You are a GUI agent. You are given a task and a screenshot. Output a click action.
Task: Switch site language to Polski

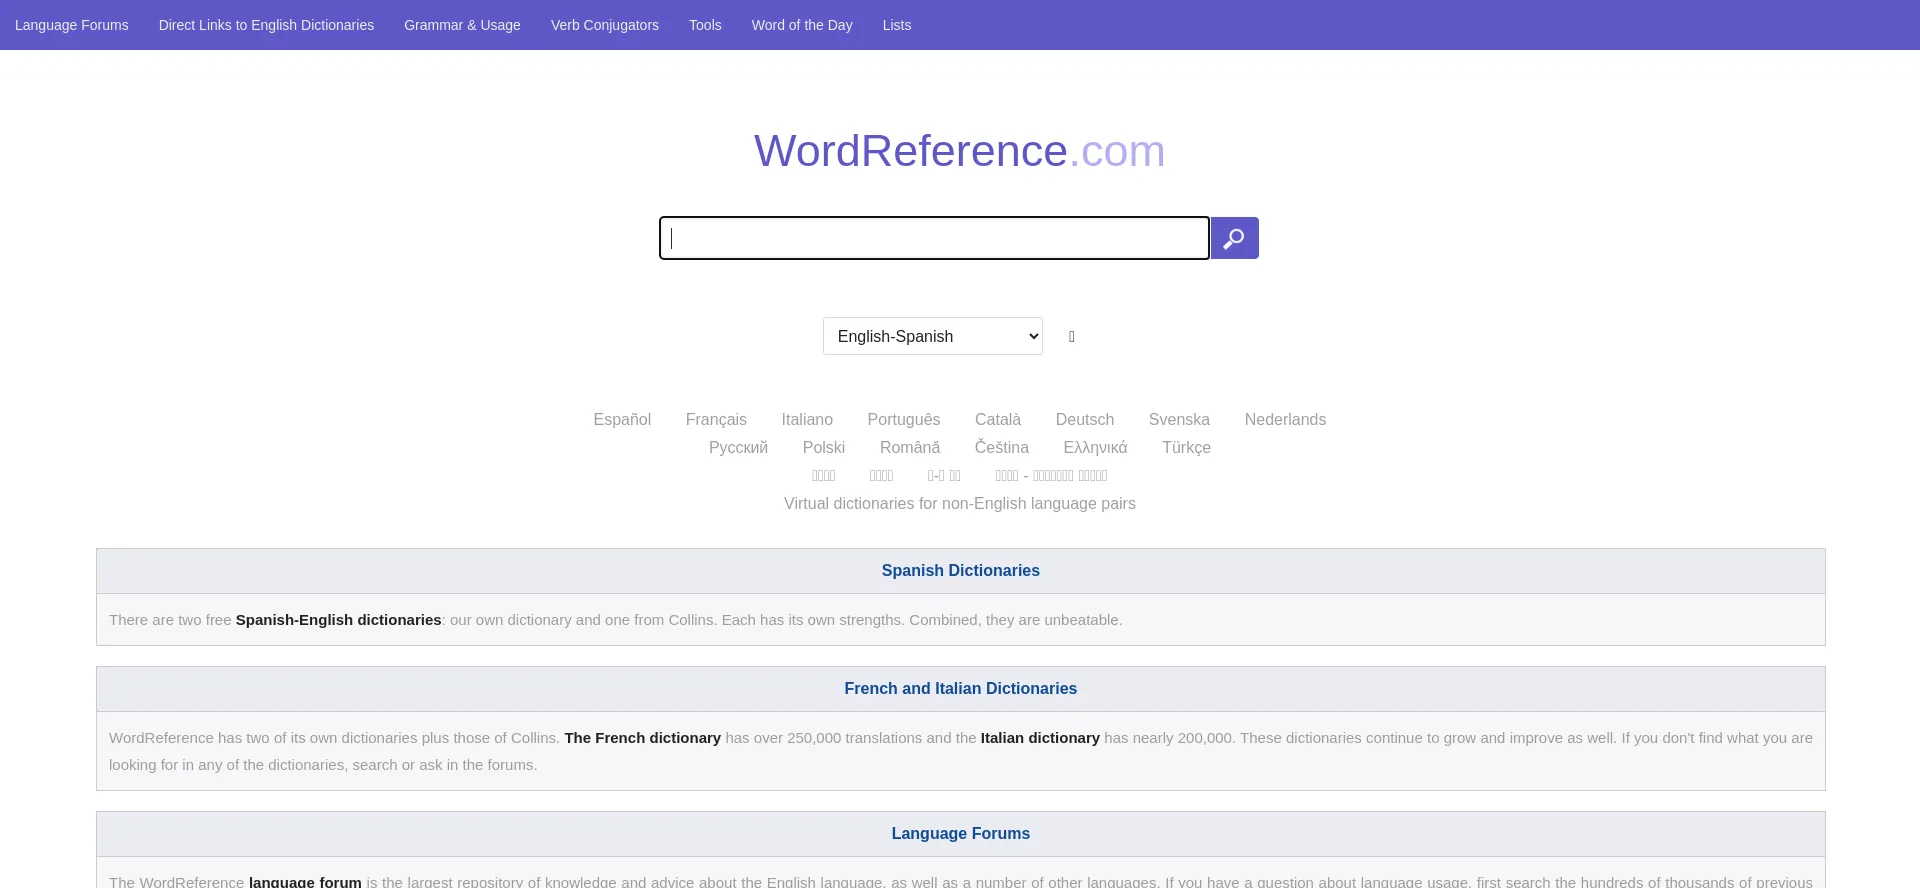[824, 447]
